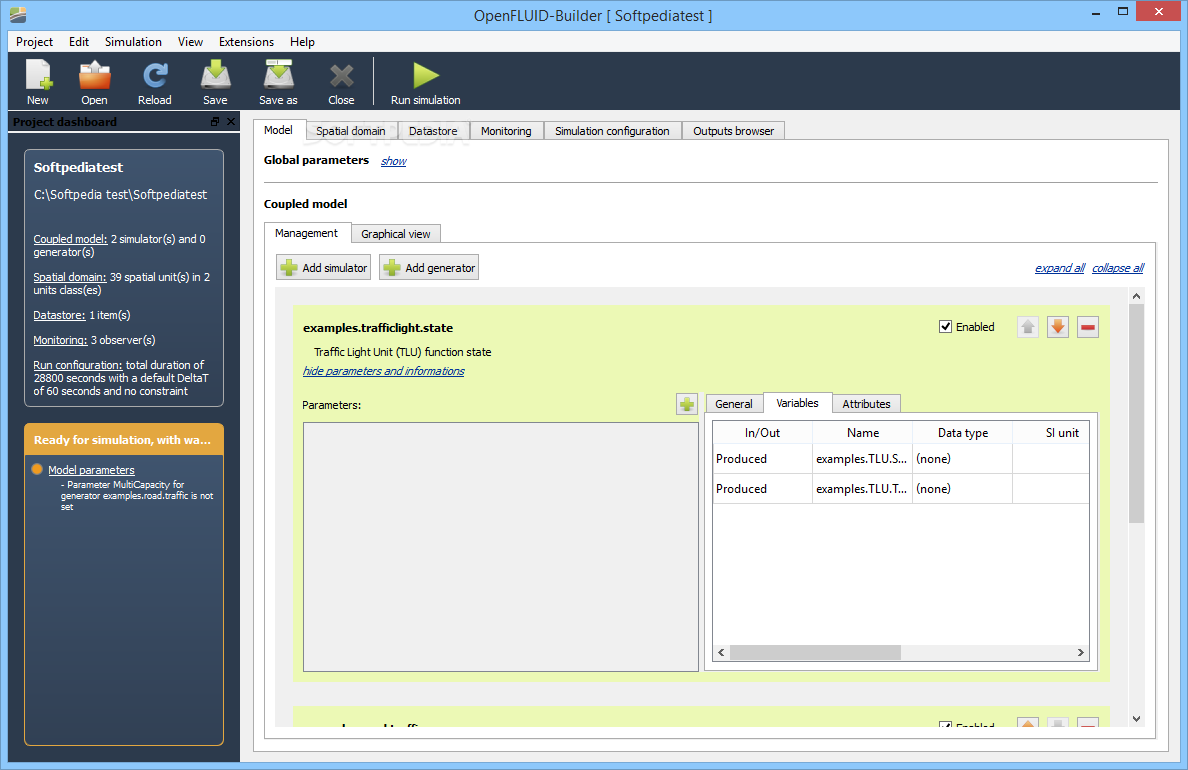Image resolution: width=1188 pixels, height=770 pixels.
Task: Open the Extensions menu
Action: tap(246, 42)
